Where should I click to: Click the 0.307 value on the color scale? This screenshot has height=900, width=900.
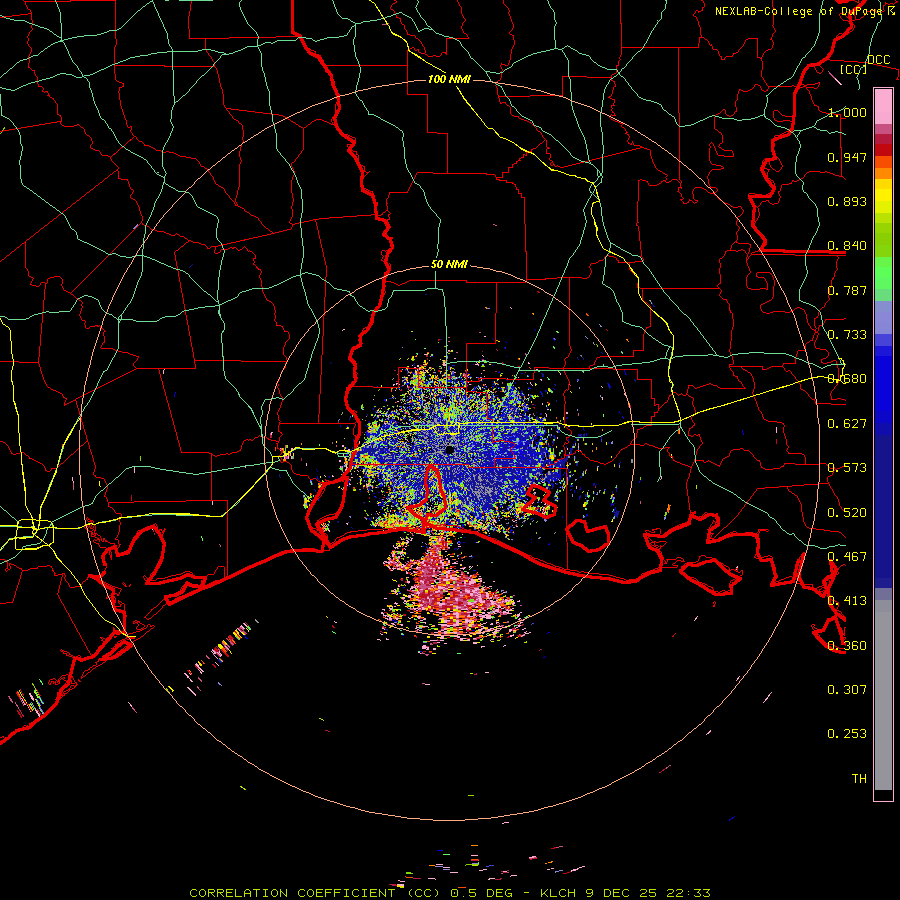point(847,690)
